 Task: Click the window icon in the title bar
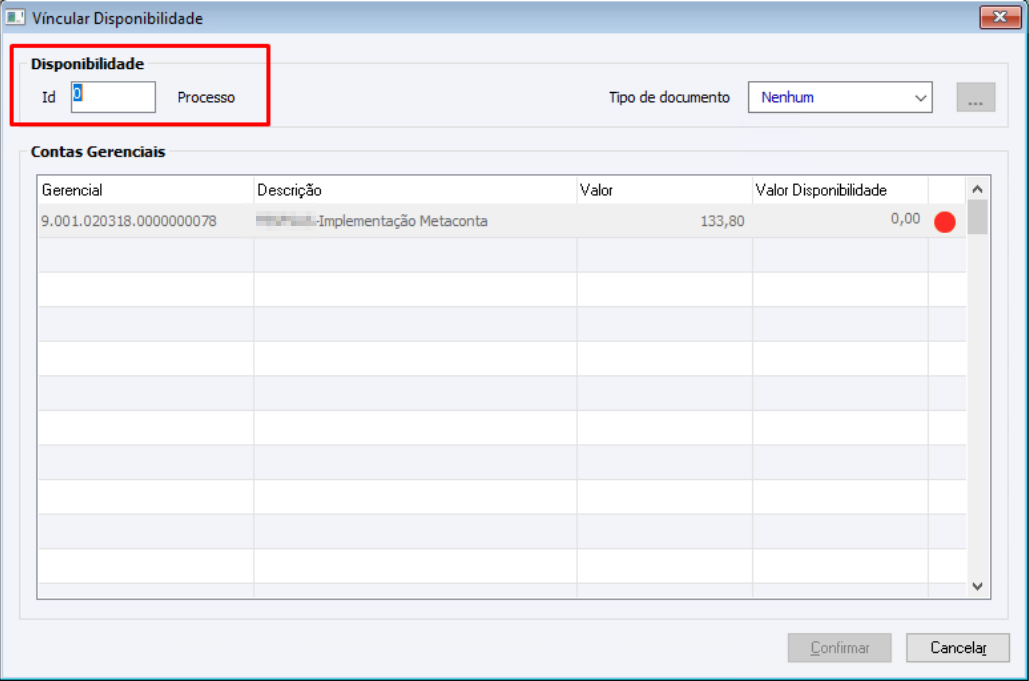(15, 18)
